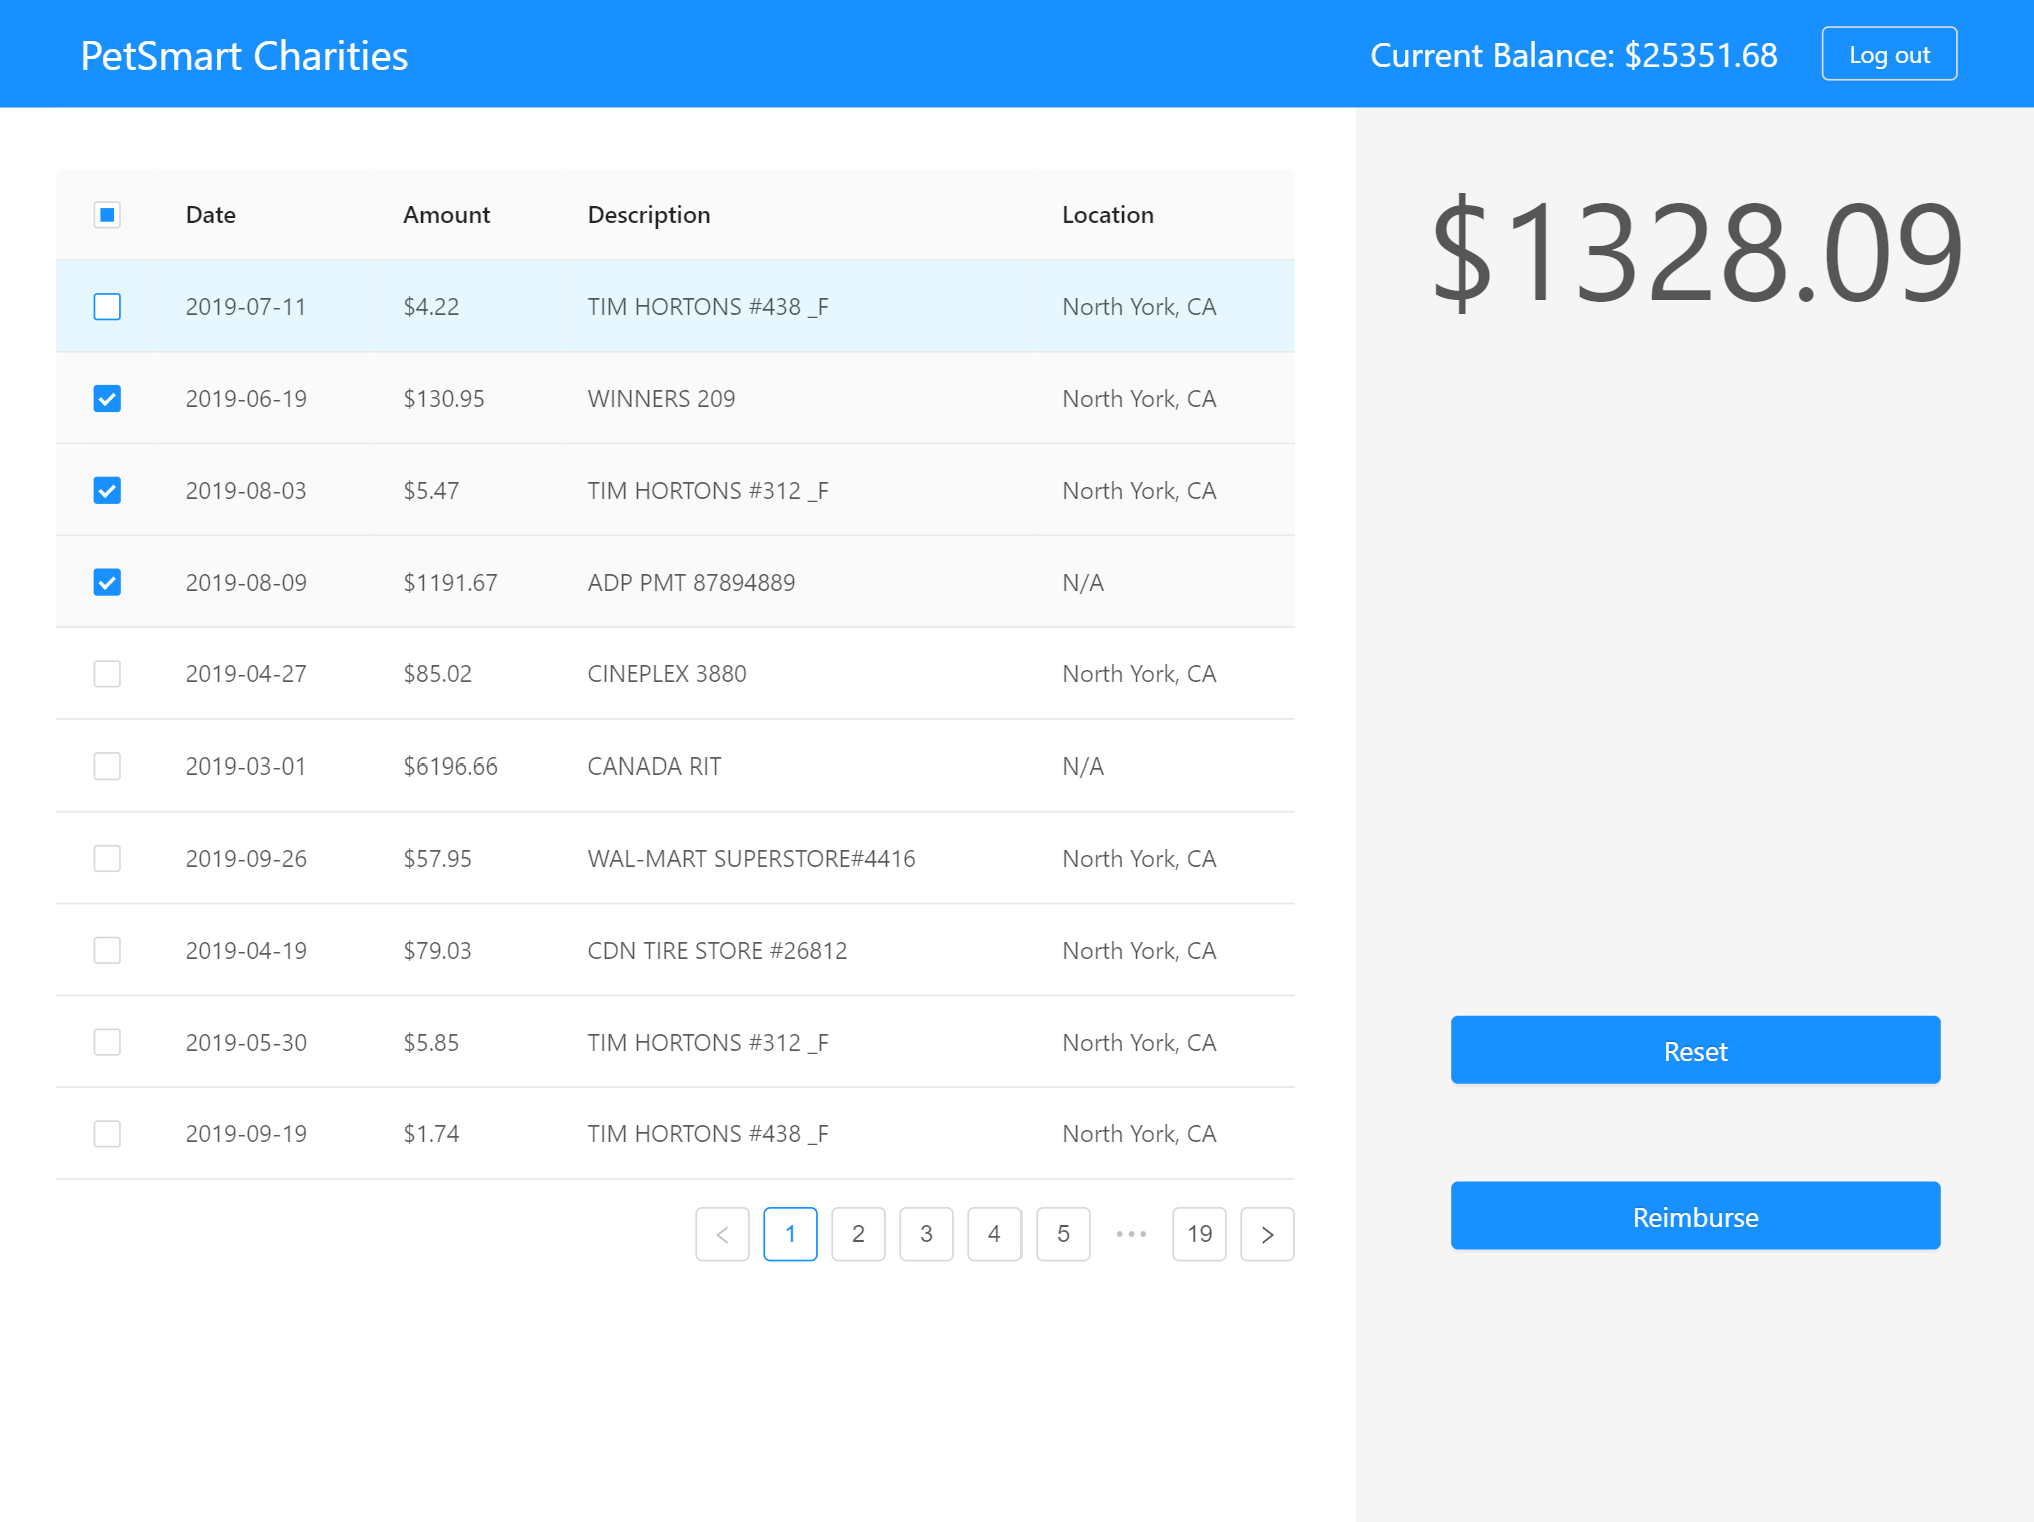Expand more pages via ellipsis
This screenshot has height=1522, width=2034.
tap(1131, 1234)
